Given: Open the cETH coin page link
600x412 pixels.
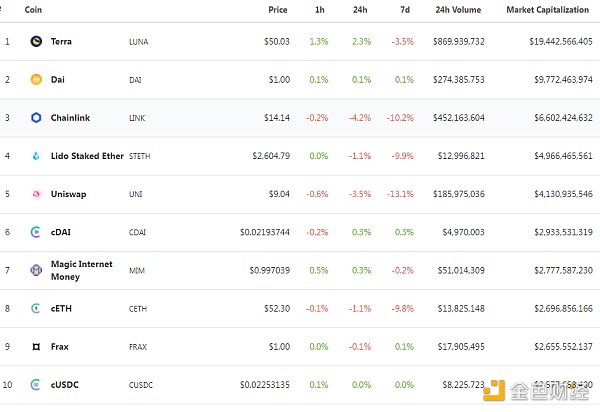Looking at the screenshot, I should pyautogui.click(x=61, y=308).
